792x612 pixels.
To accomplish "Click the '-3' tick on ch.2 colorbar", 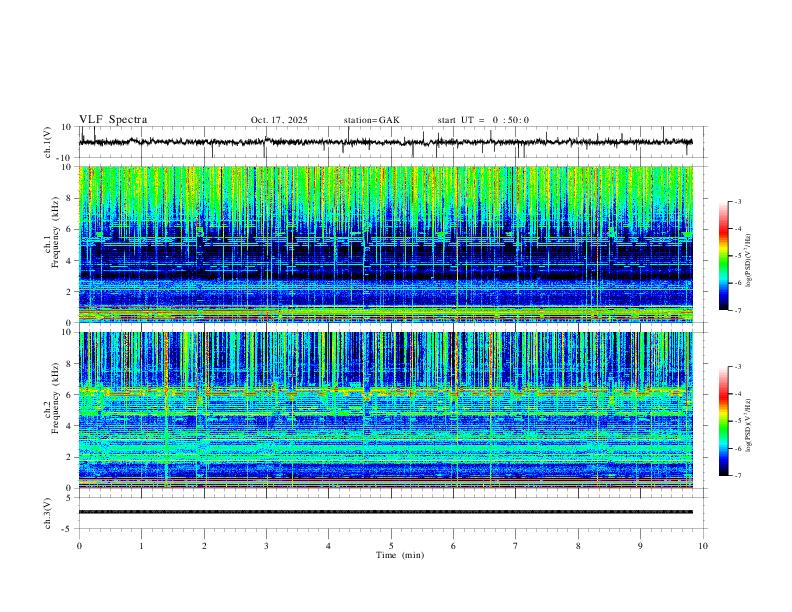I will pos(738,367).
